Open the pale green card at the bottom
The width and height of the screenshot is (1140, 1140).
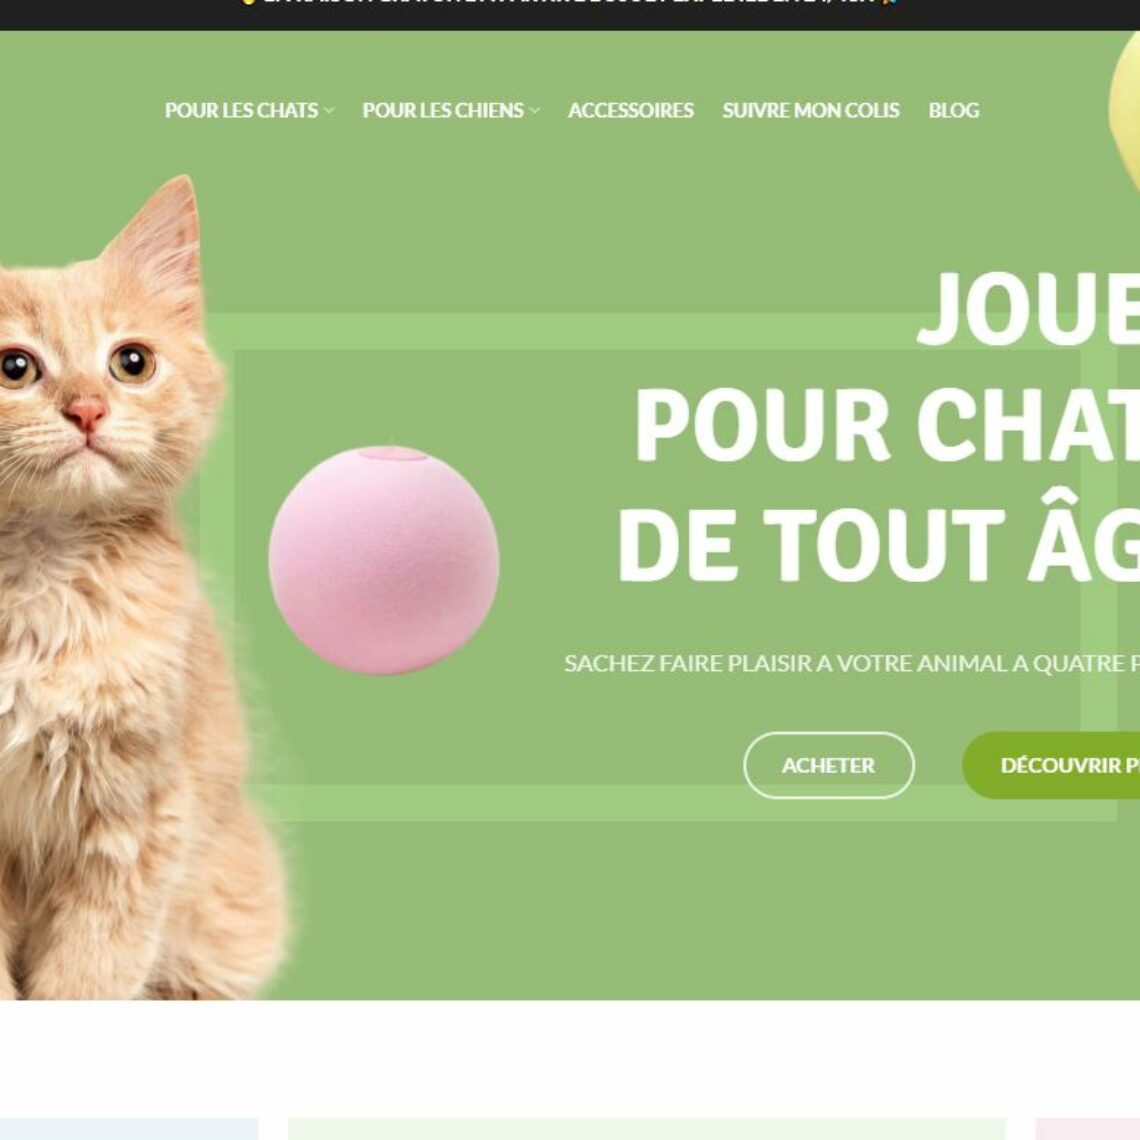(647, 1129)
